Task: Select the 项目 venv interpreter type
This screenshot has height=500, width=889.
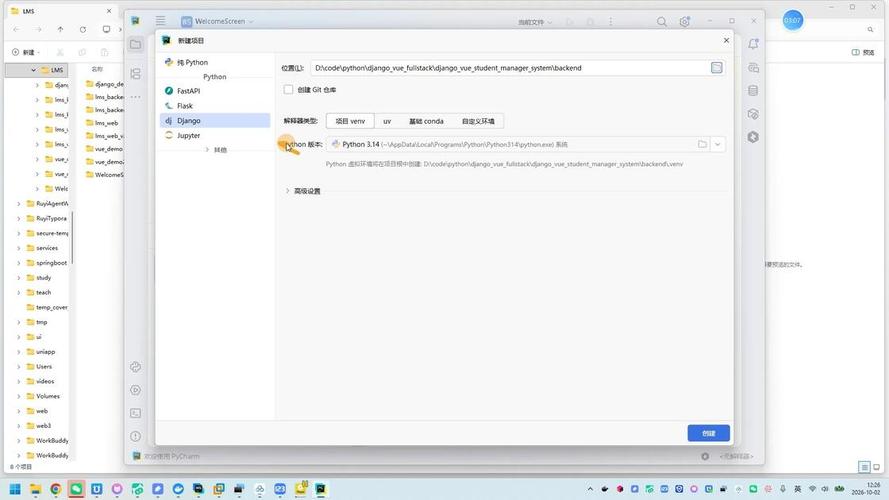Action: (x=350, y=121)
